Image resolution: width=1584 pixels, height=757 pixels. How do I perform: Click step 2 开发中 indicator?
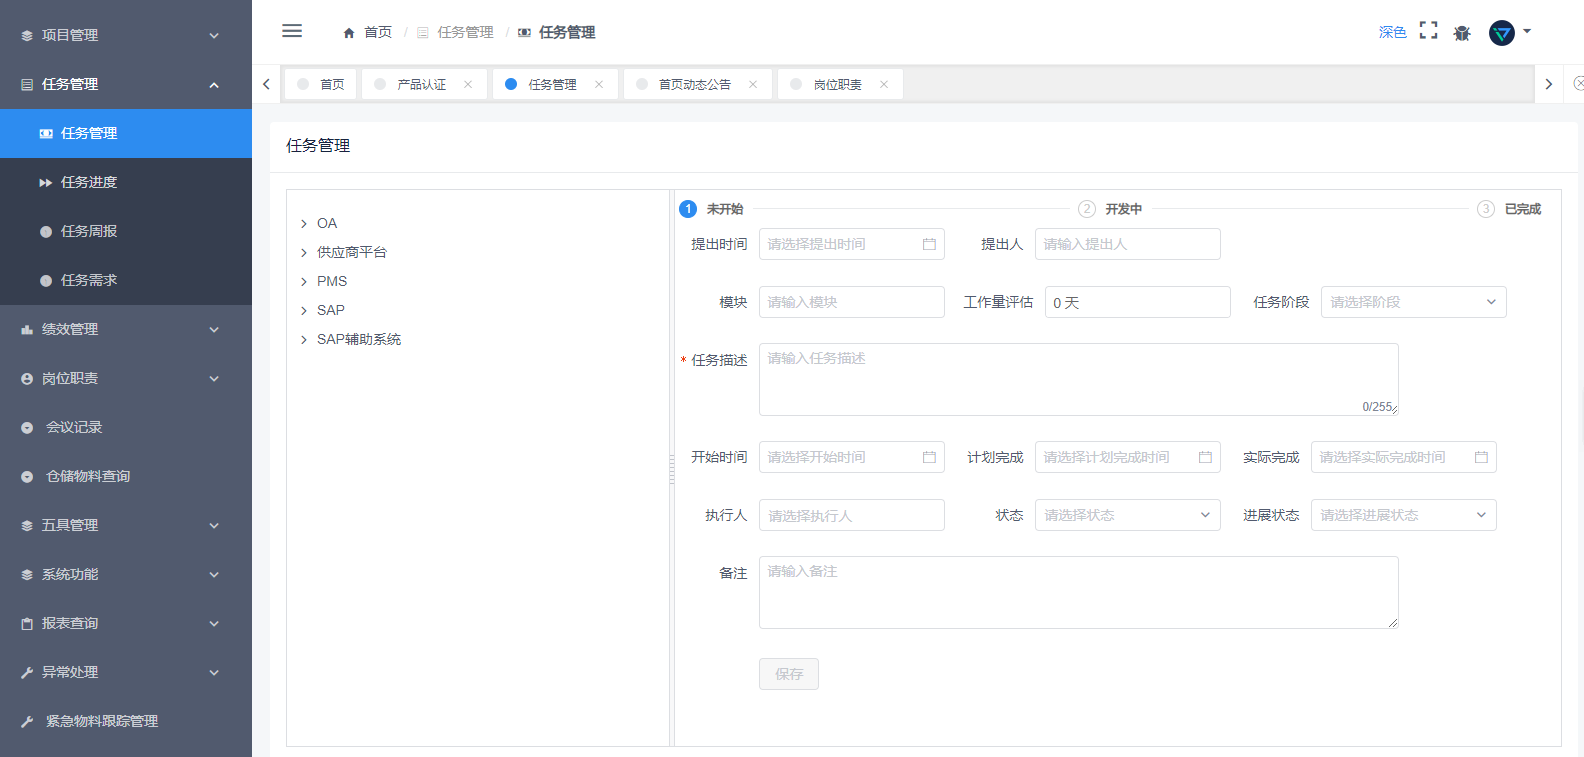coord(1087,209)
